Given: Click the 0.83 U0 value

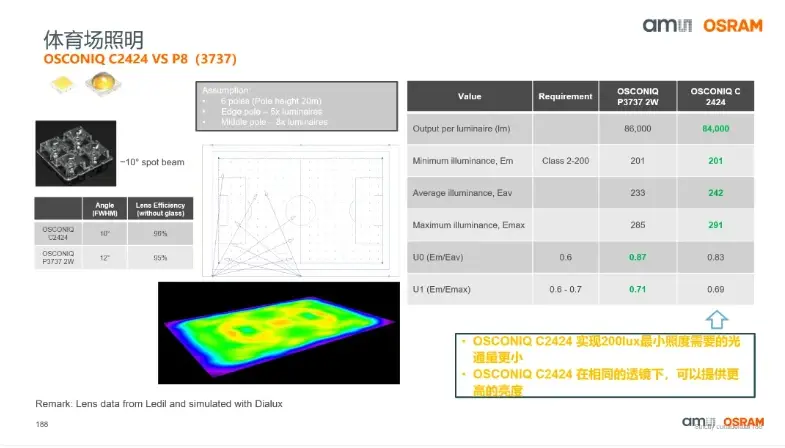Looking at the screenshot, I should pos(715,257).
